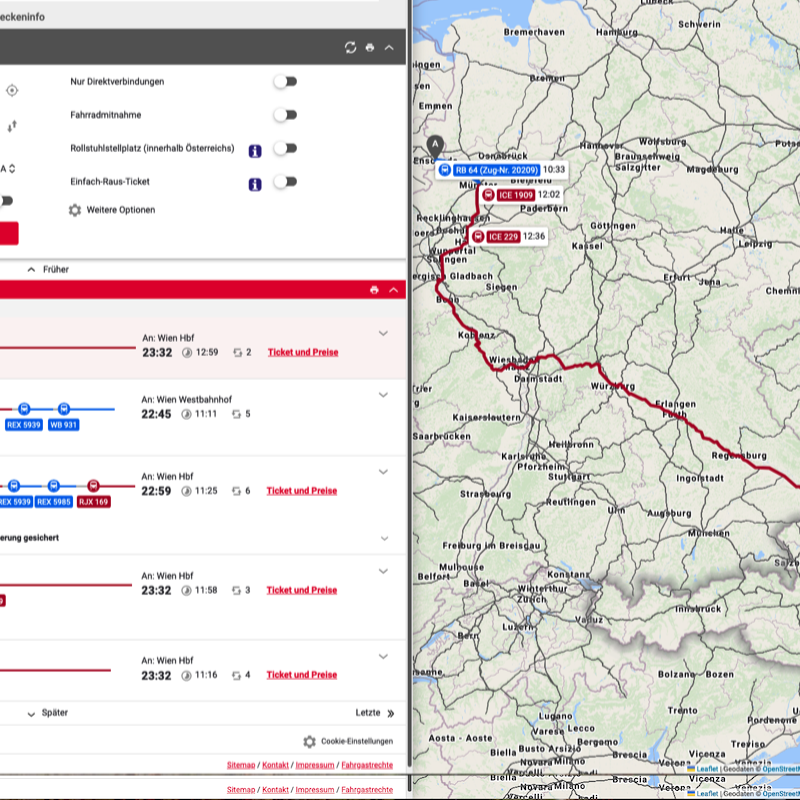Image resolution: width=800 pixels, height=800 pixels.
Task: Open the upper Sitemap footer link
Action: click(241, 765)
